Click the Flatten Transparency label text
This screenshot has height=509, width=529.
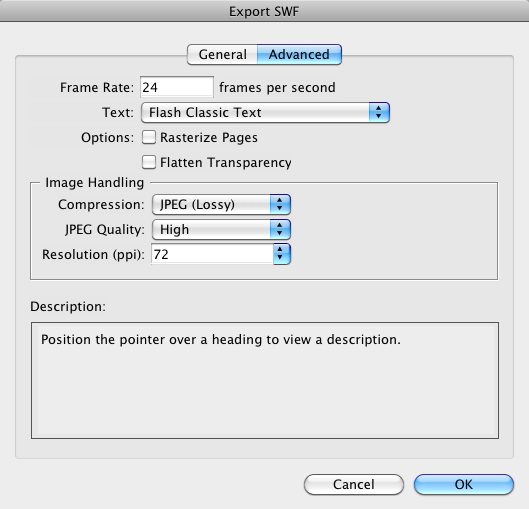click(226, 163)
